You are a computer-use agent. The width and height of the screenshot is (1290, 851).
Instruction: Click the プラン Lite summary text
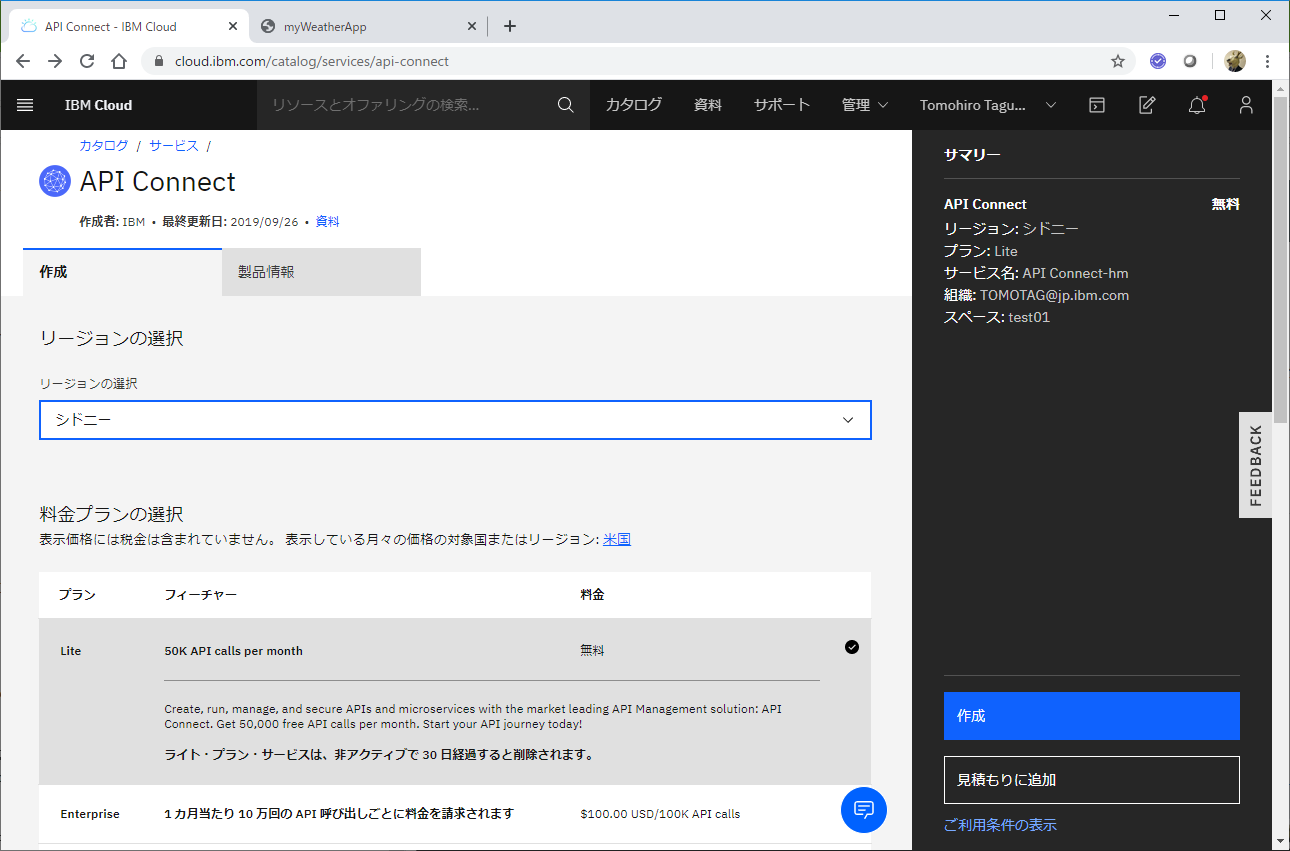[981, 251]
